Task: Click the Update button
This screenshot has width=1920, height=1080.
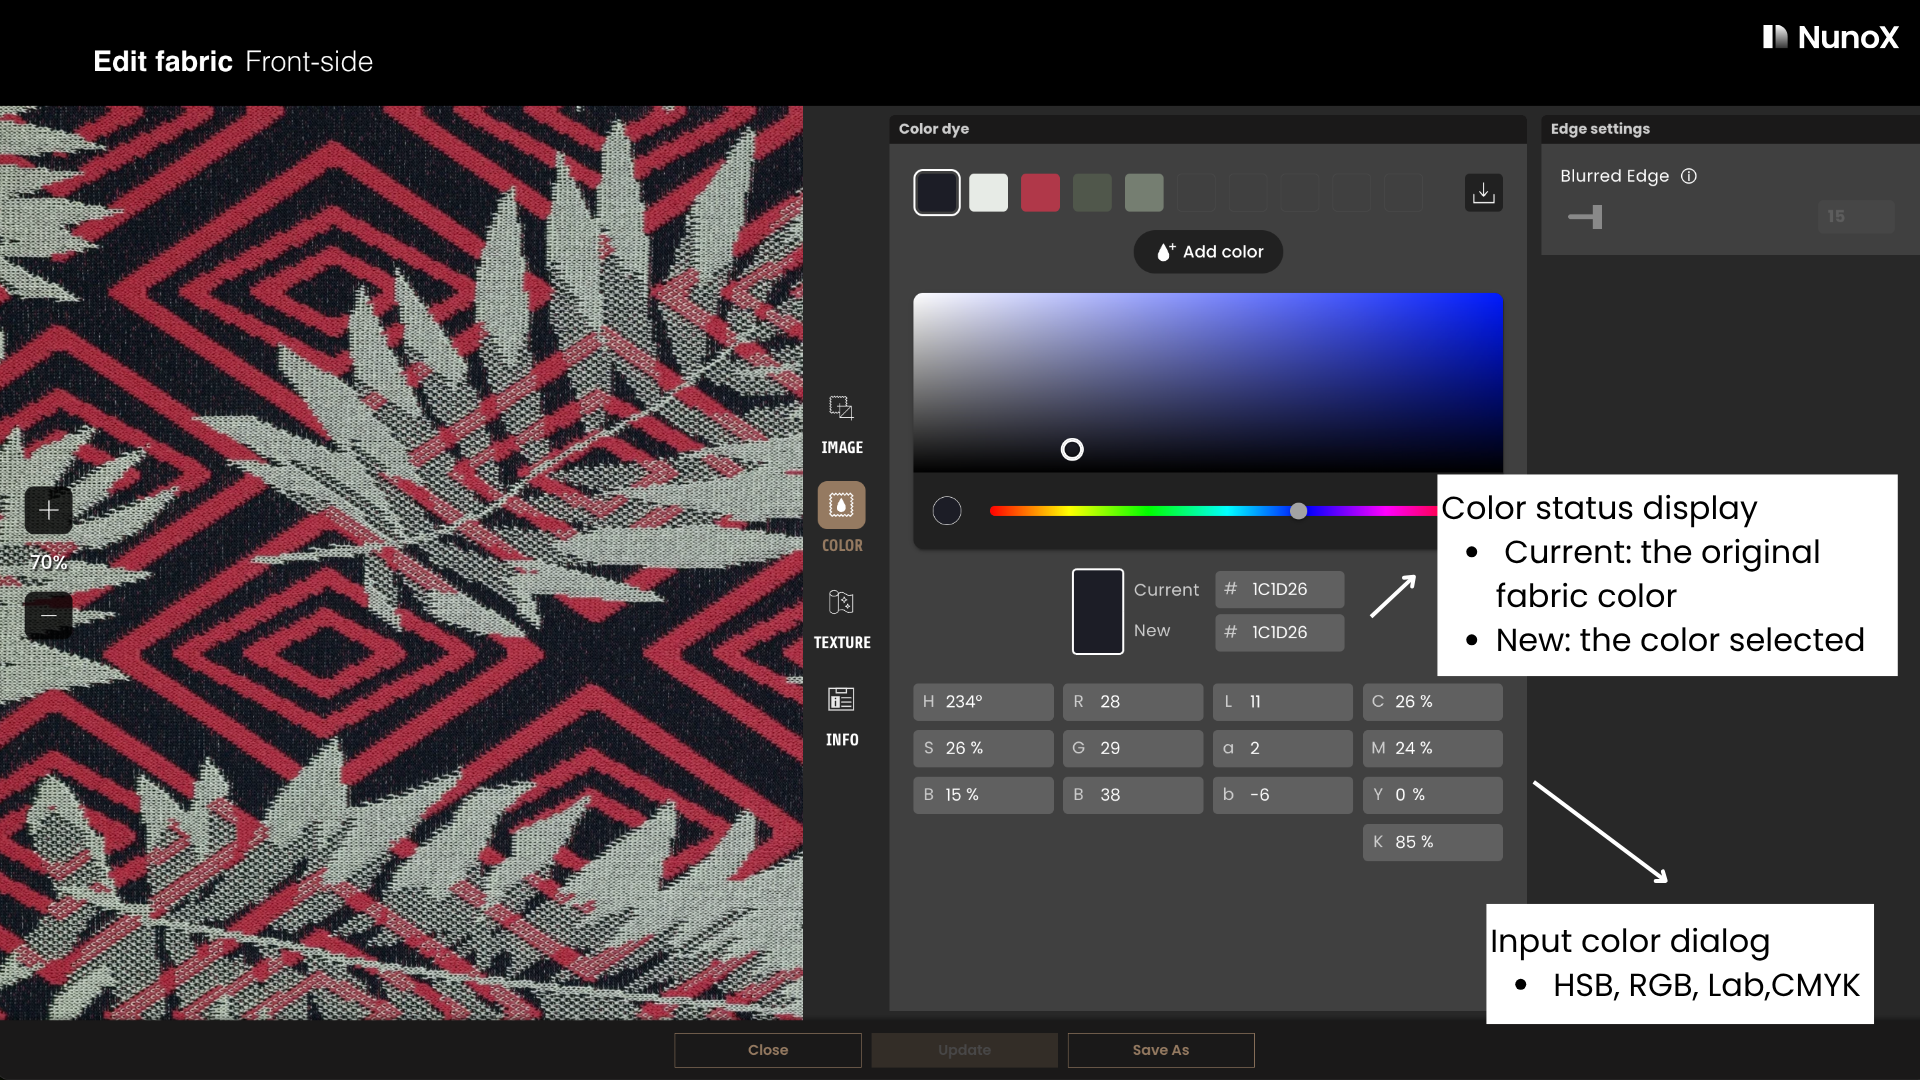Action: click(x=965, y=1050)
